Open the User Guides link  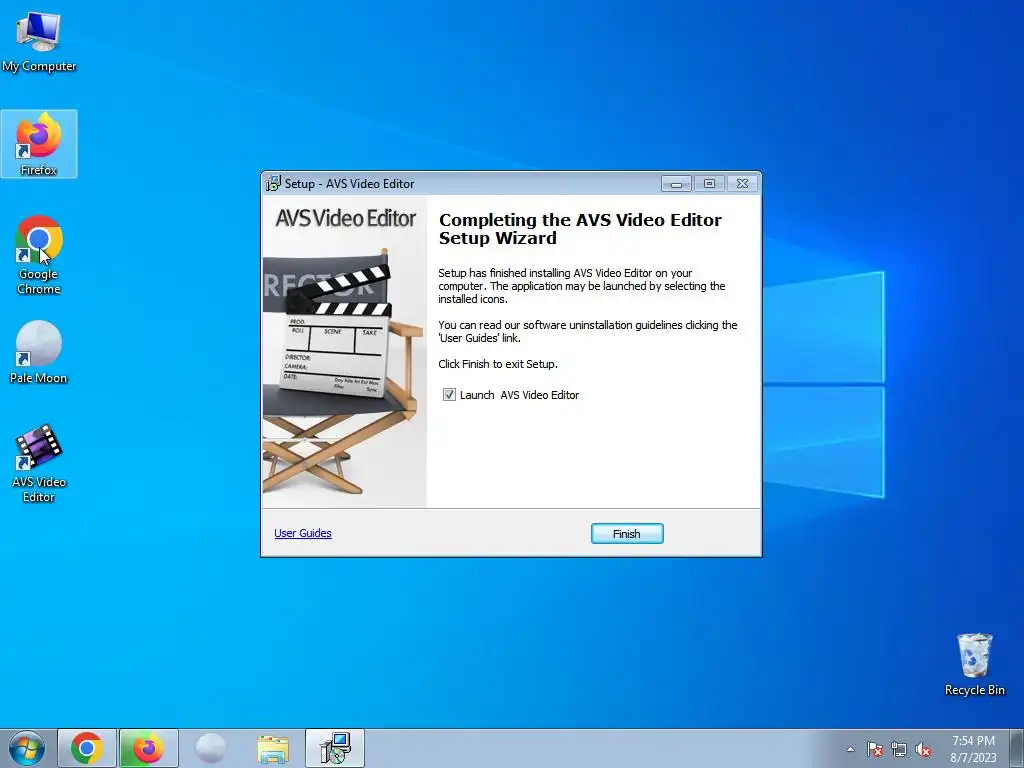coord(303,533)
